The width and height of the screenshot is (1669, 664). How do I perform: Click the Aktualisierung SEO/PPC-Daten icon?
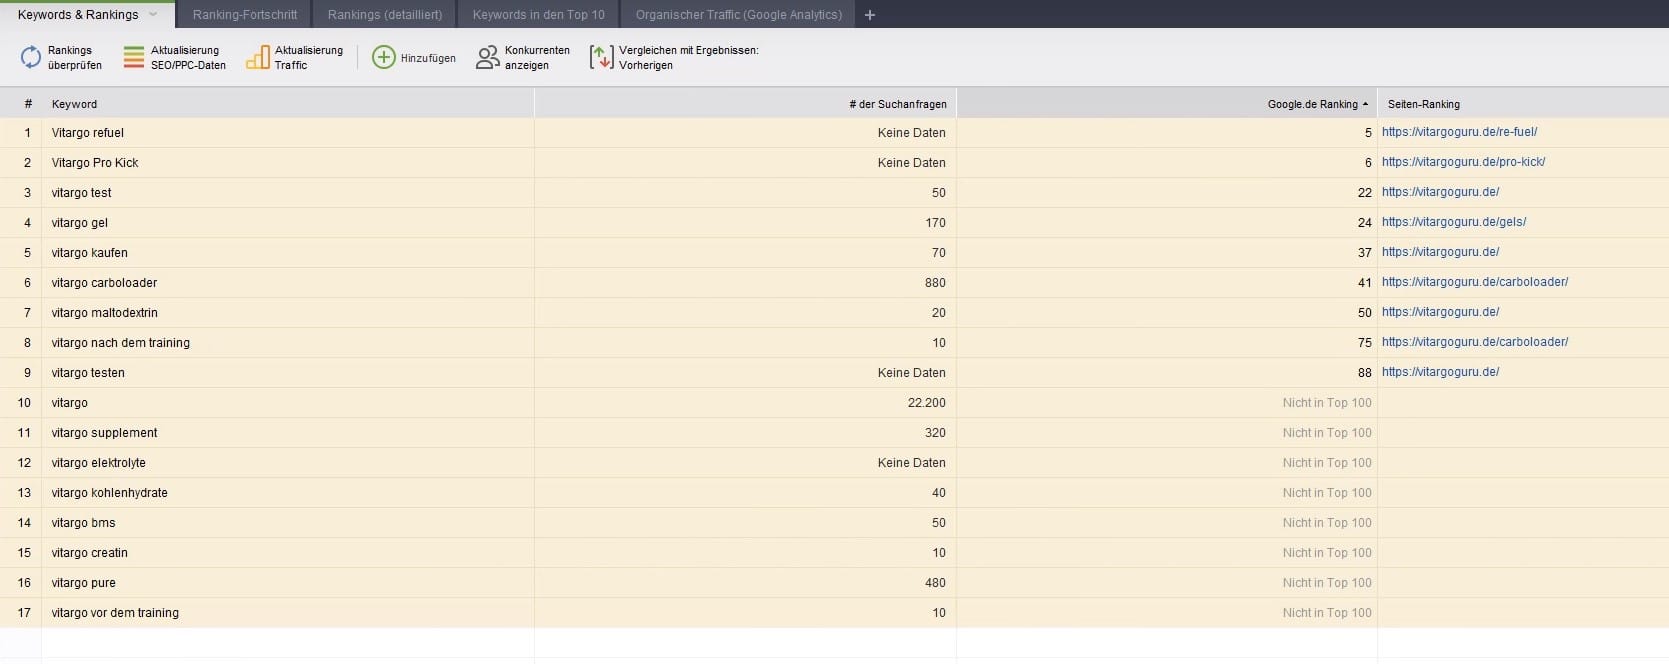134,58
